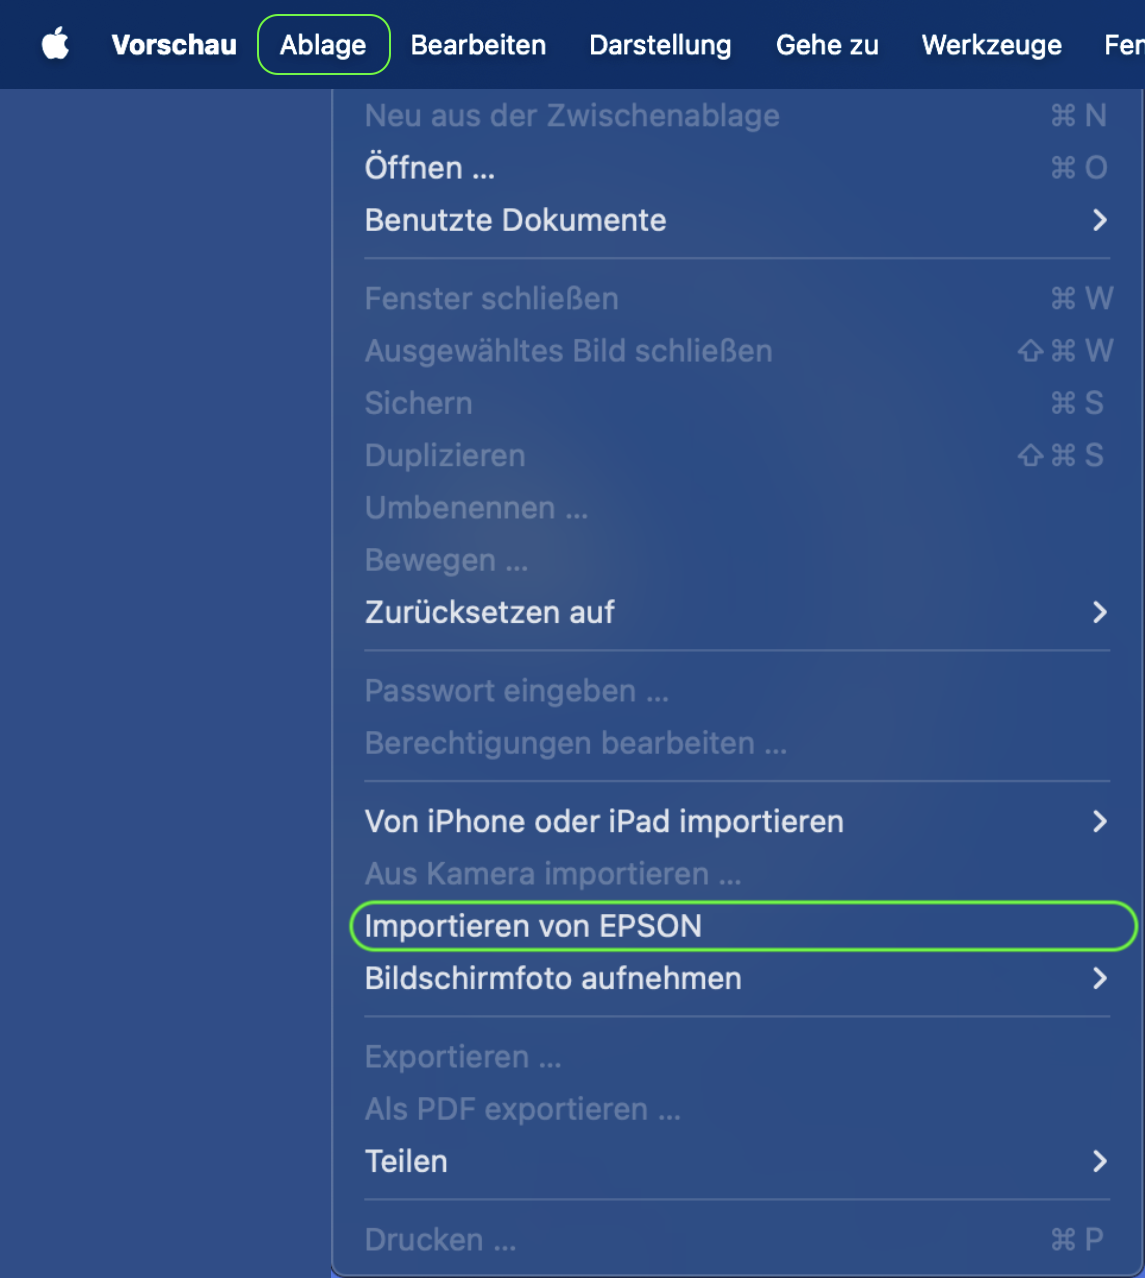This screenshot has width=1145, height=1278.
Task: Choose Öffnen … from the menu
Action: pos(430,168)
